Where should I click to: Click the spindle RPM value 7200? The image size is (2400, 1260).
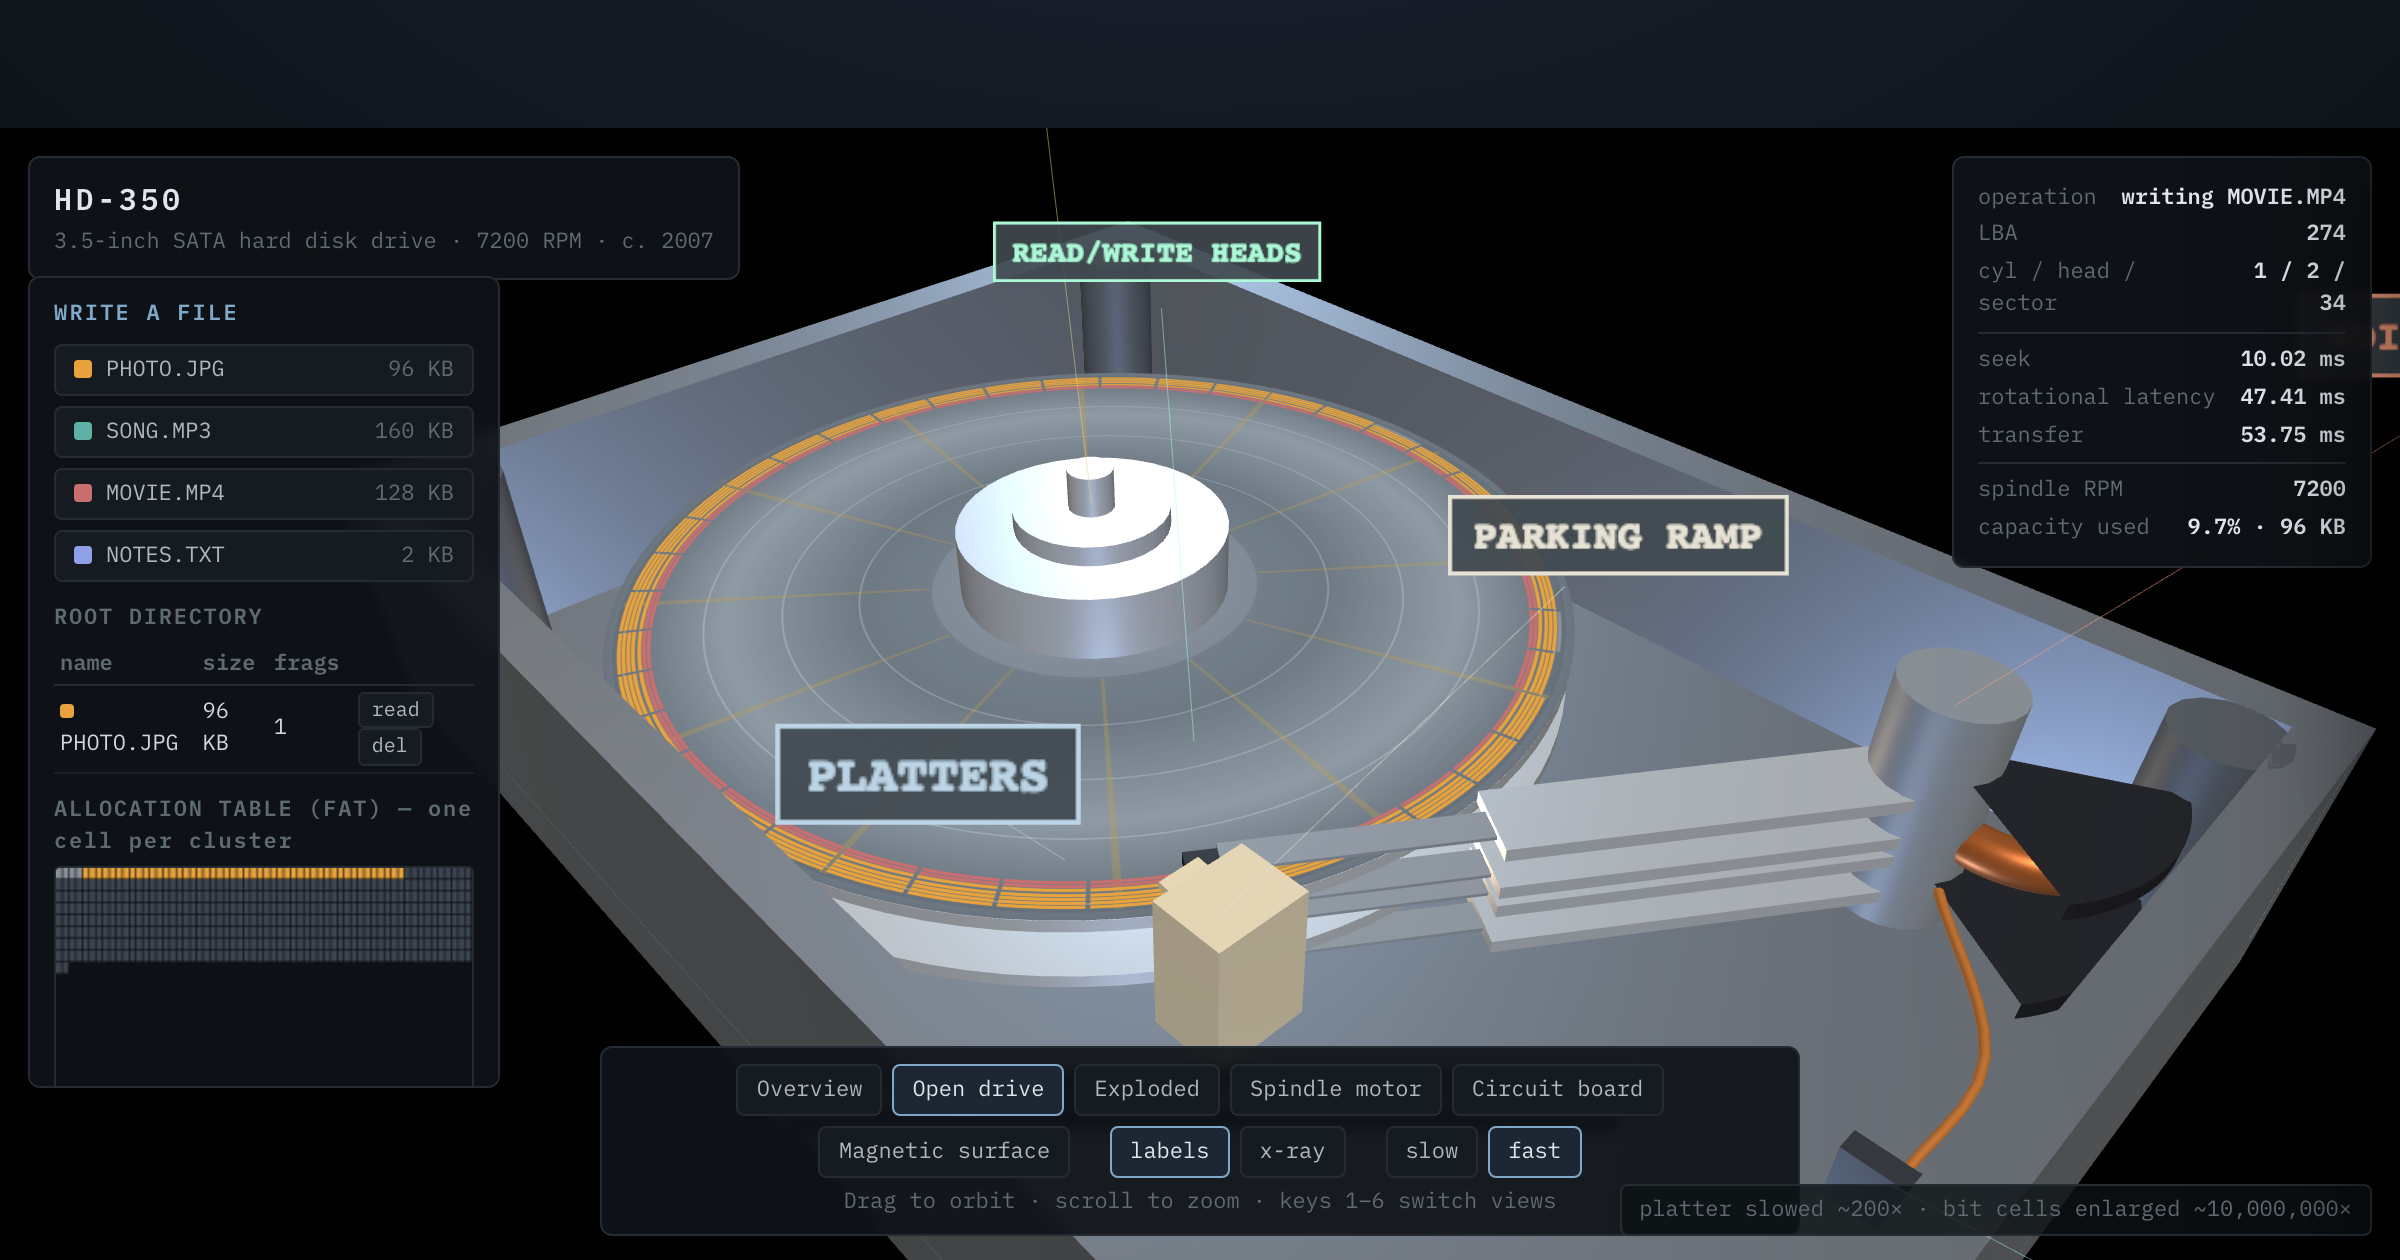pos(2319,489)
